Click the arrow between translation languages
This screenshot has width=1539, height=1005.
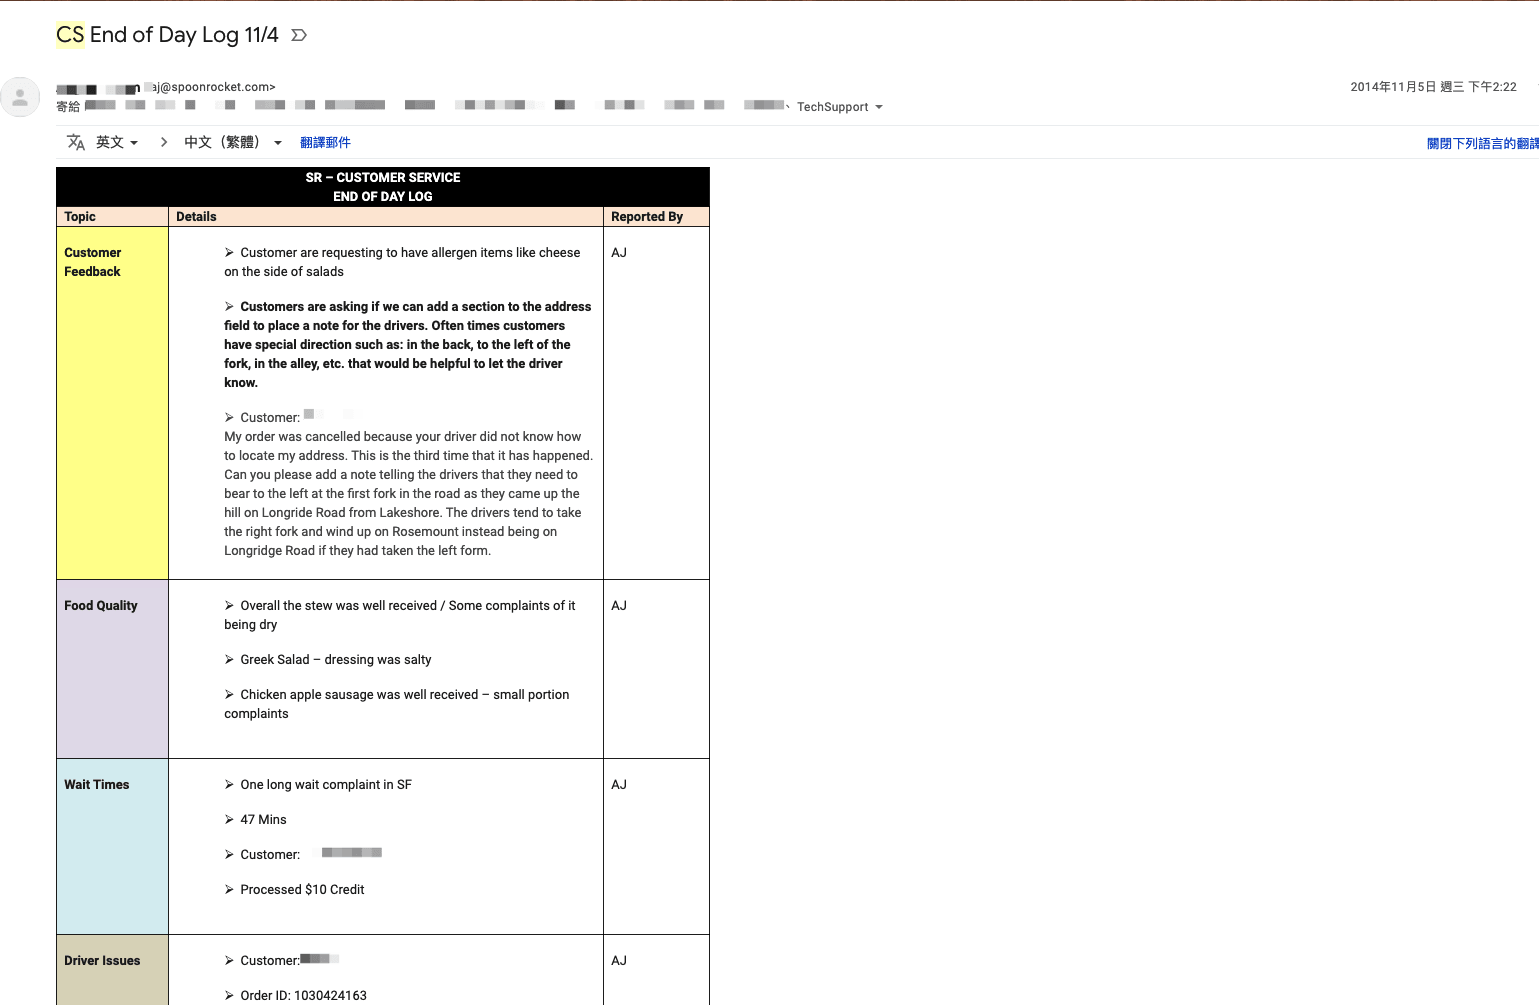[164, 142]
